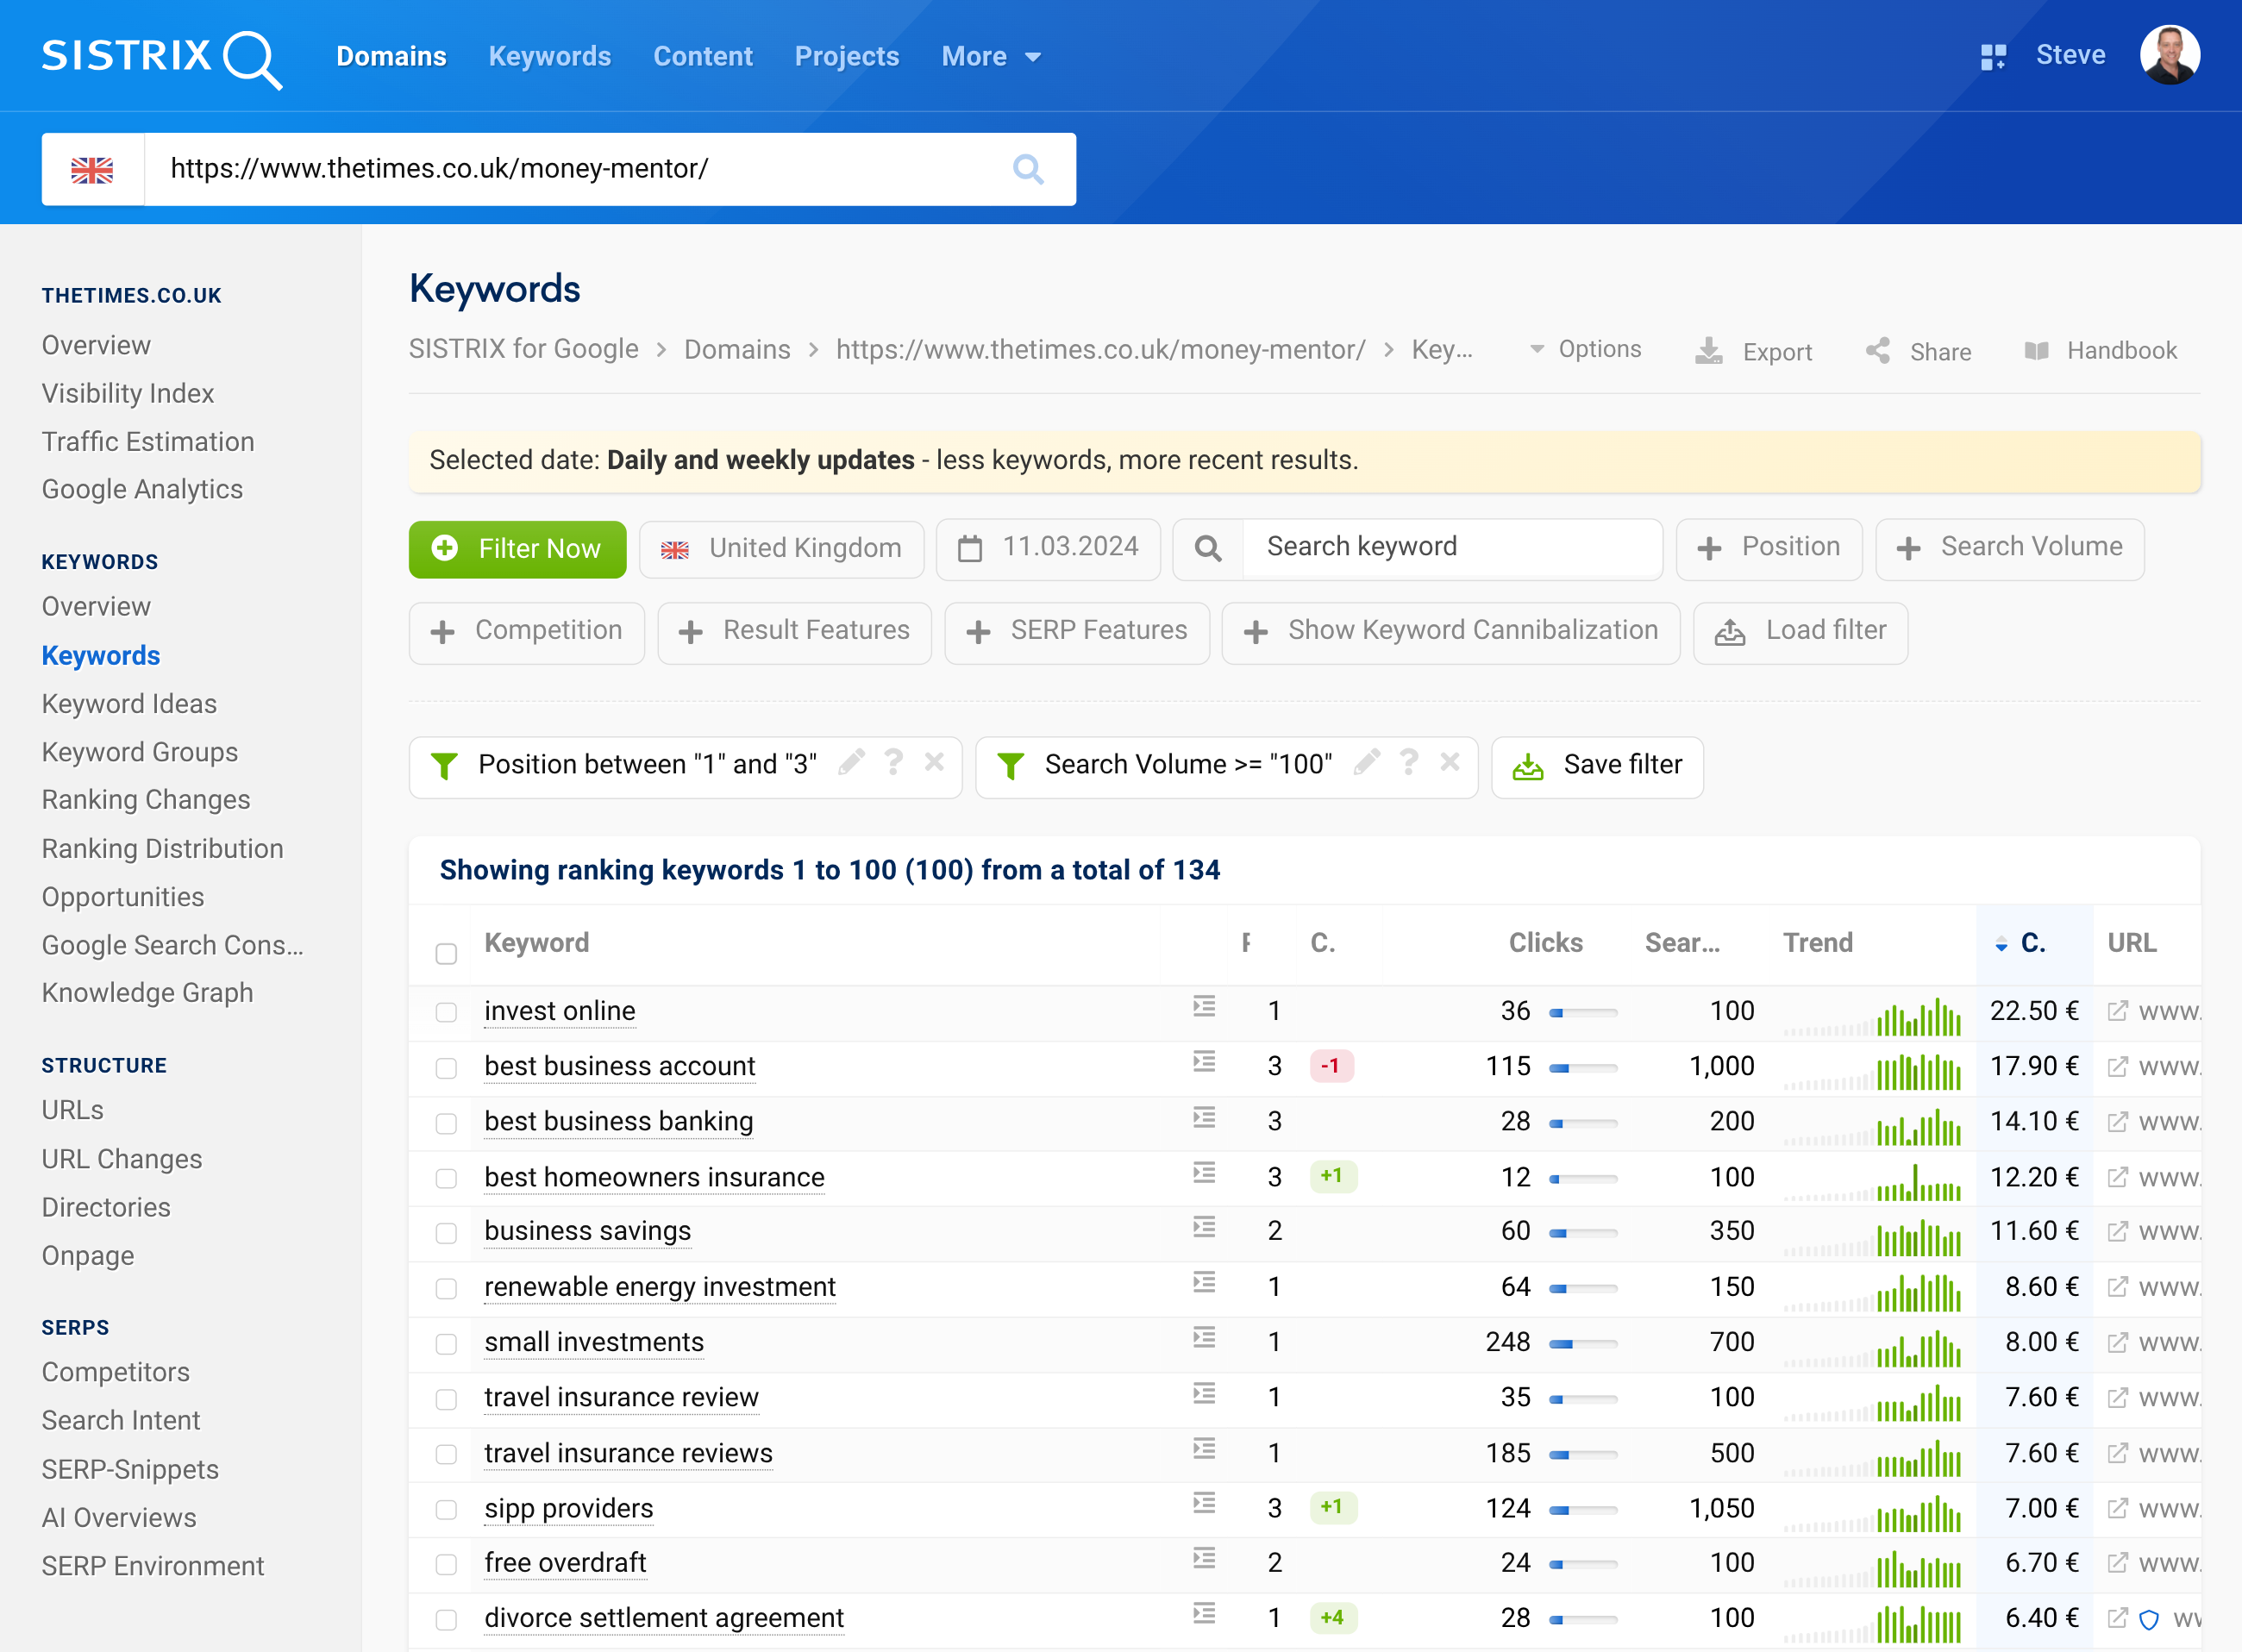Check the invest online row checkbox
The height and width of the screenshot is (1652, 2242).
pos(446,1012)
